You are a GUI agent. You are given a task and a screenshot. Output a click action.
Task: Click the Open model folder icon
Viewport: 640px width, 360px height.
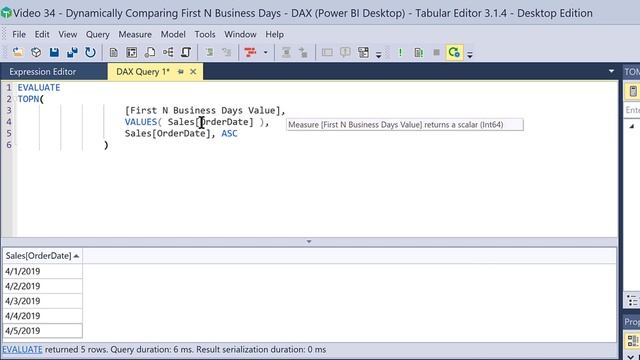pyautogui.click(x=18, y=52)
